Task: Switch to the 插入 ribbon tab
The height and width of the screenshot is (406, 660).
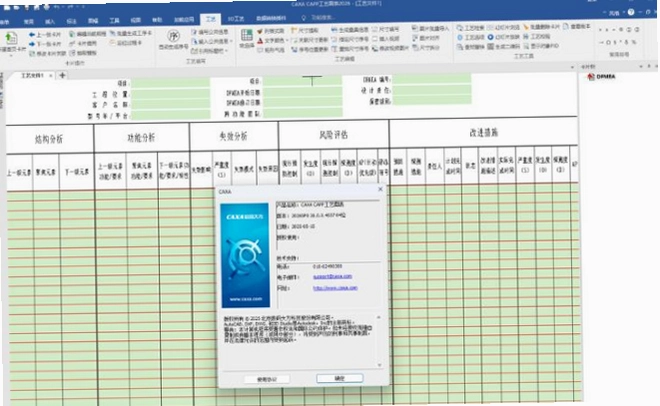Action: click(50, 21)
